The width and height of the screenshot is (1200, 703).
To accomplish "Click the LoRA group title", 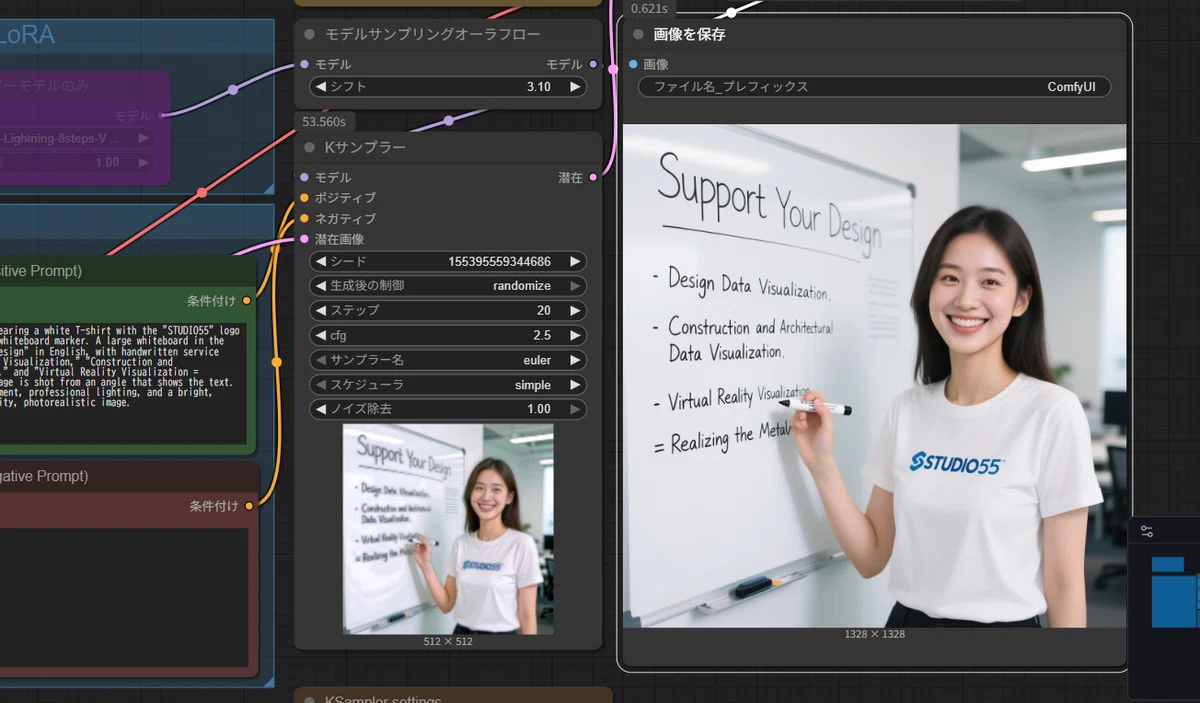I will tap(27, 35).
